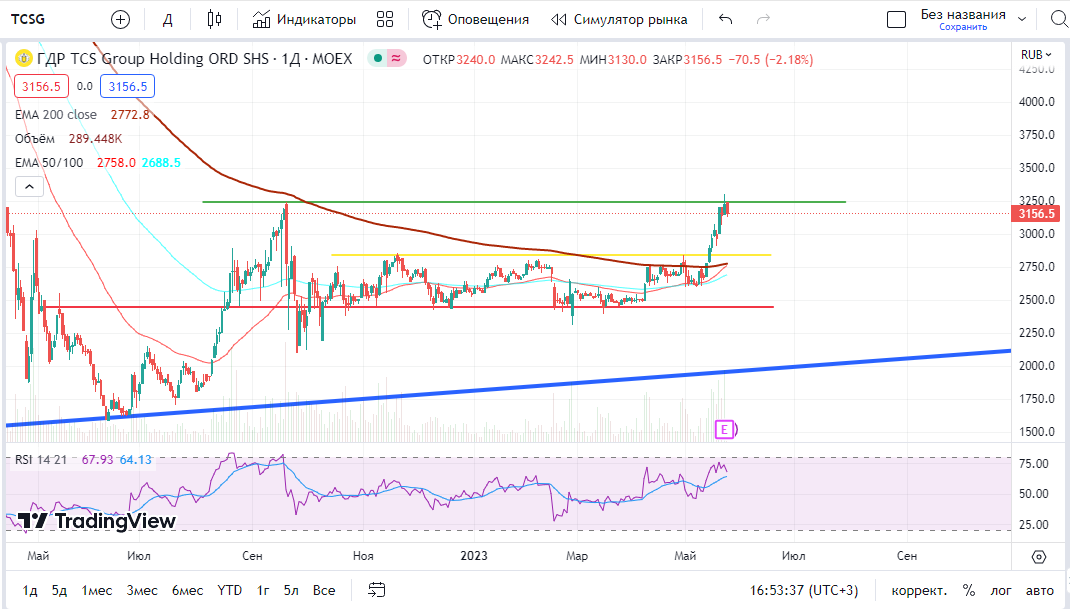This screenshot has height=609, width=1070.
Task: Click the TradingView logo
Action: [x=96, y=521]
